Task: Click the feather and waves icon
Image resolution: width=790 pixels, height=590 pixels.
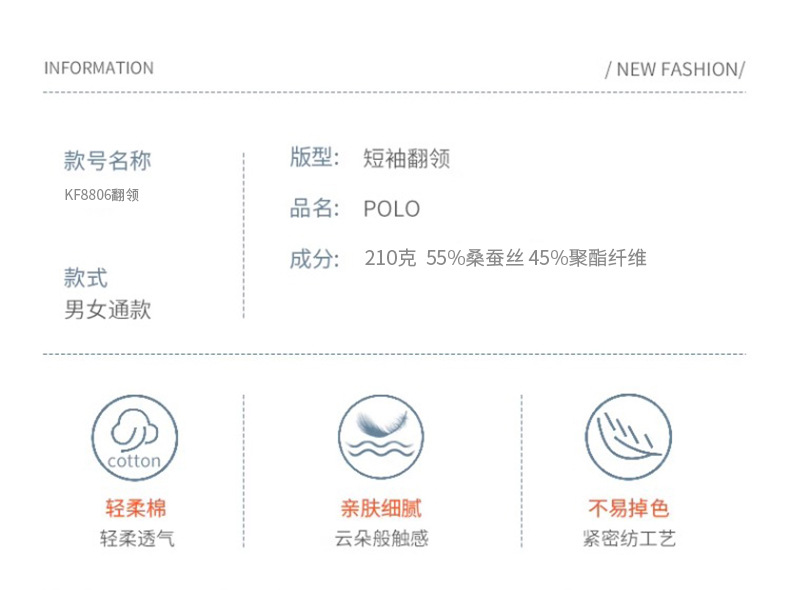Action: point(381,438)
